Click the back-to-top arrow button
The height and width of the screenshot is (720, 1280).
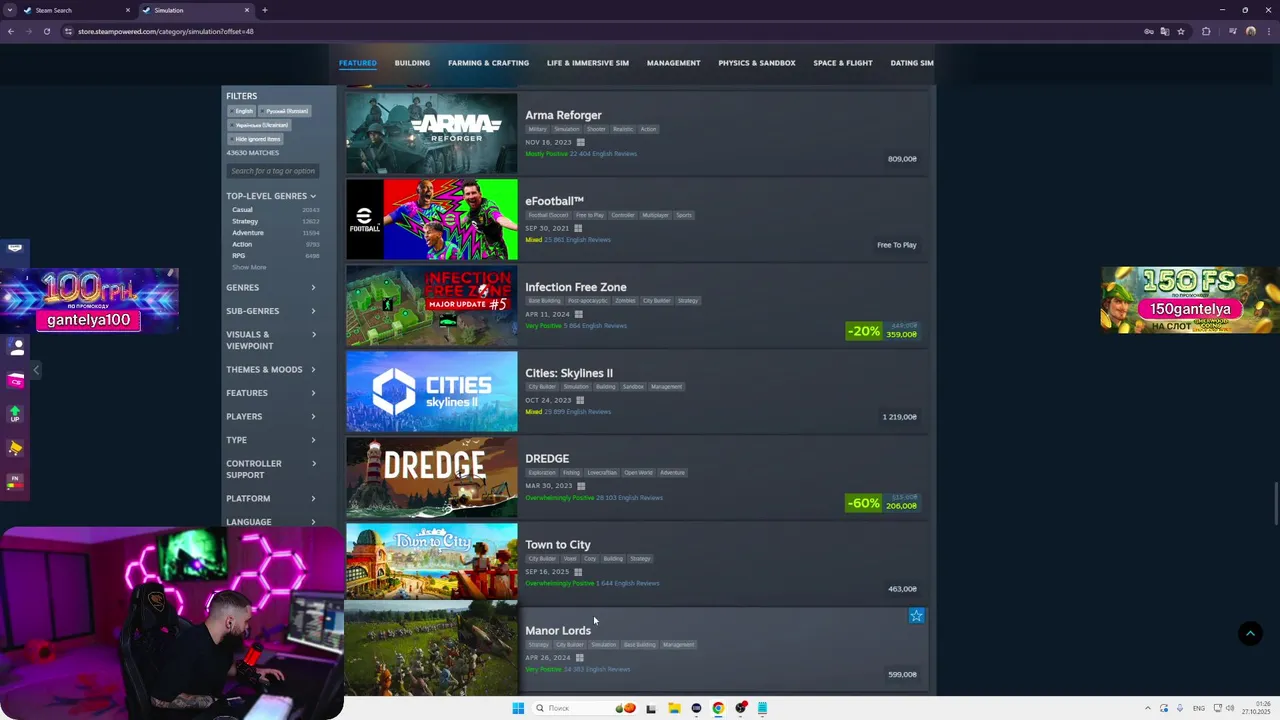[x=1250, y=633]
